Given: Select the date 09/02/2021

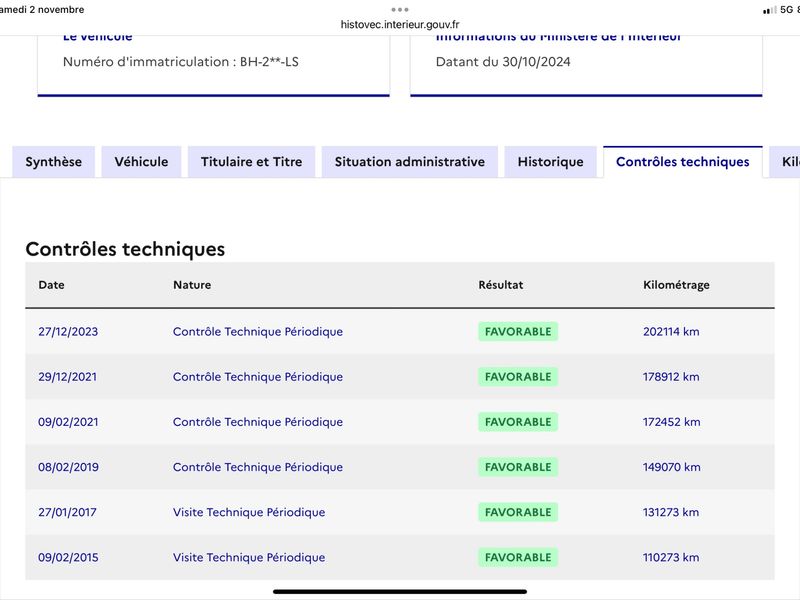Looking at the screenshot, I should (68, 422).
